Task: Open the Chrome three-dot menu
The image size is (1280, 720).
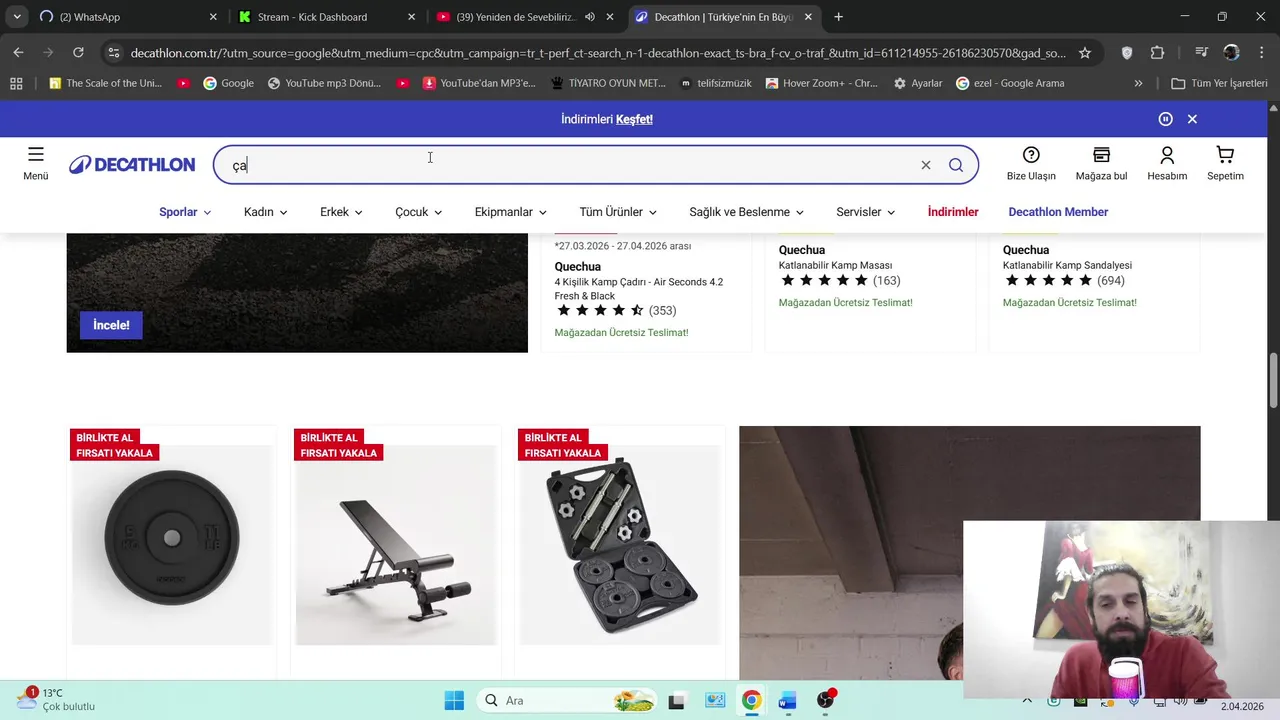Action: [x=1261, y=52]
